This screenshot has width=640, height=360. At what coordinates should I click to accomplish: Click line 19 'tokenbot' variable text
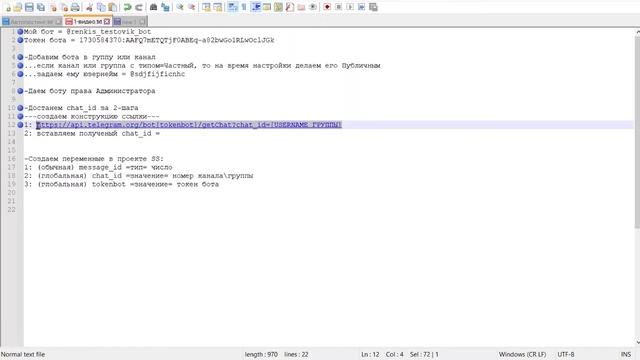pyautogui.click(x=109, y=184)
